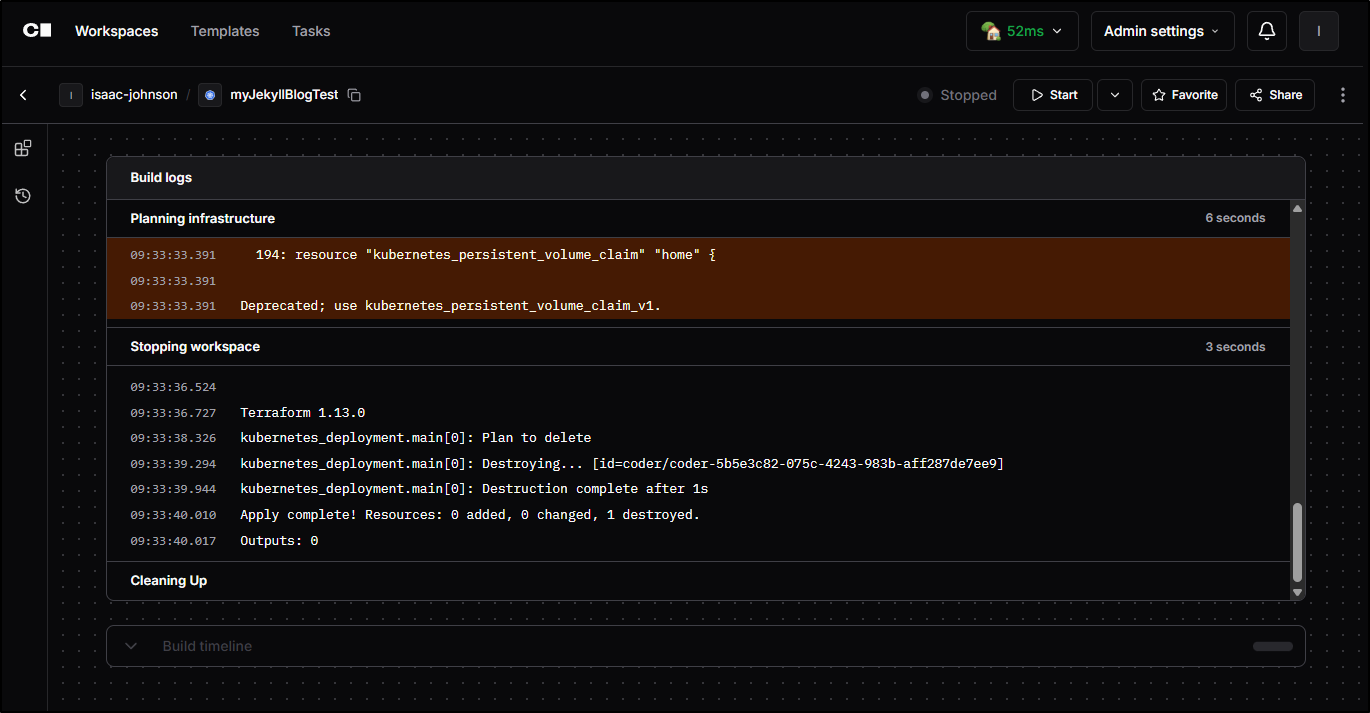Image resolution: width=1370 pixels, height=713 pixels.
Task: Open workspace options with the kebab menu icon
Action: 1343,94
